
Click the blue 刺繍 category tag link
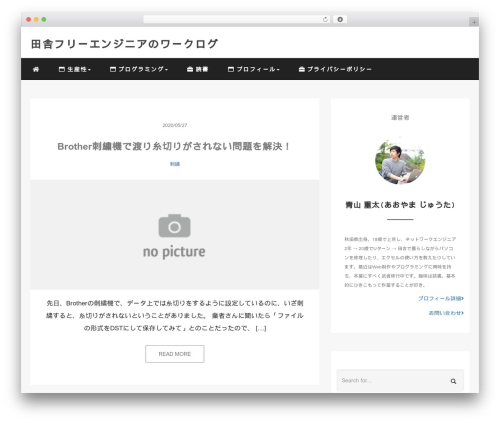(175, 164)
